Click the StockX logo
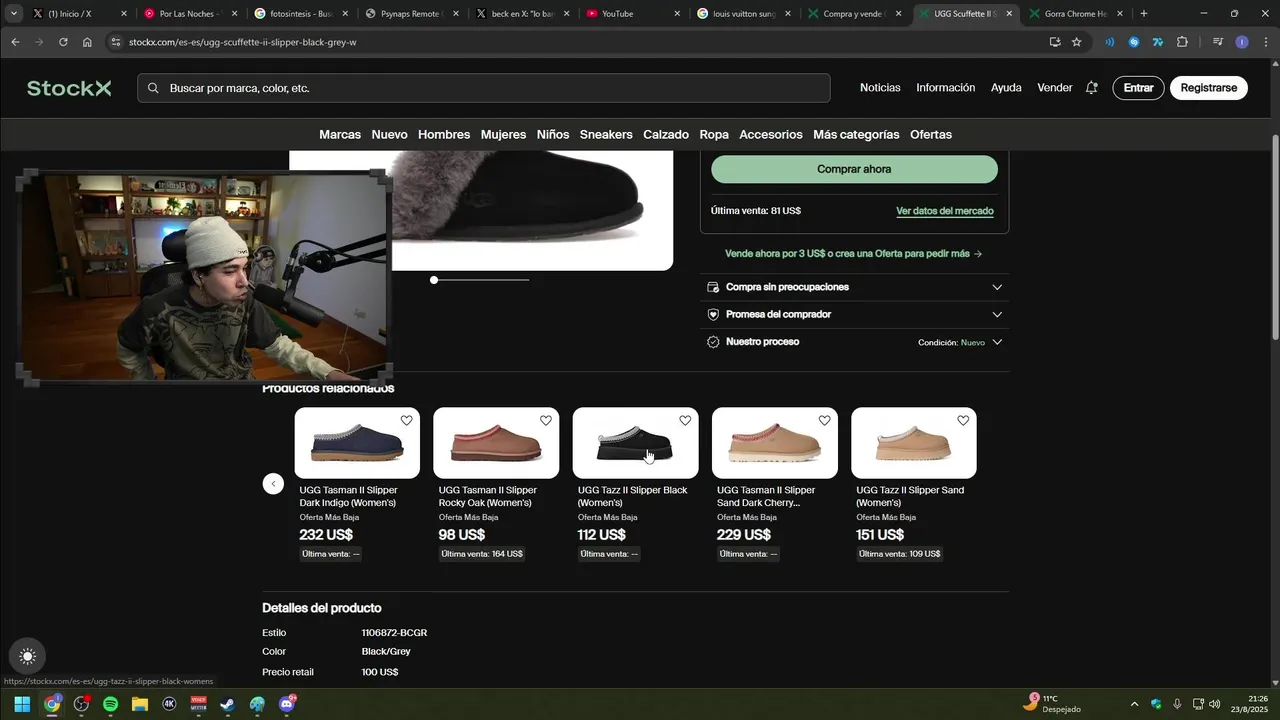The width and height of the screenshot is (1280, 720). (69, 88)
